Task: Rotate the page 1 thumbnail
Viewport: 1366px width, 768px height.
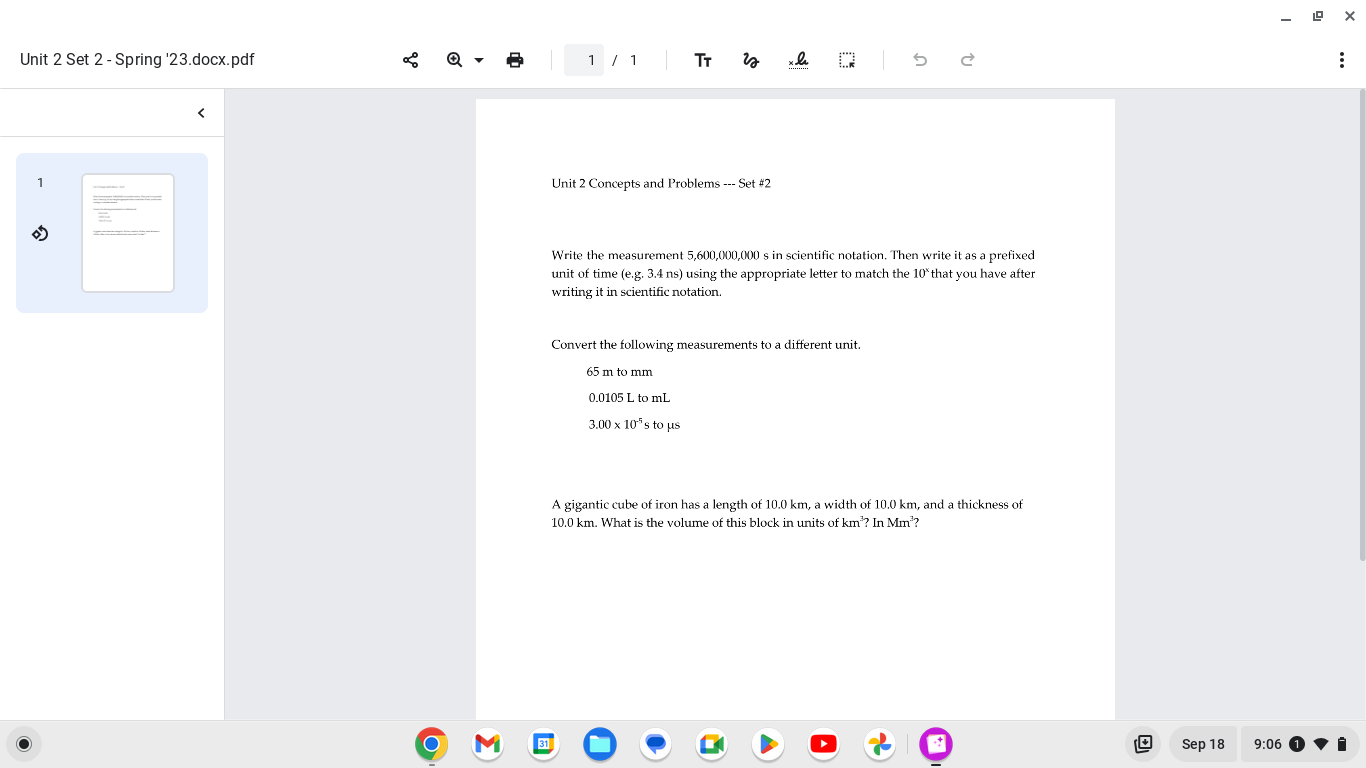Action: coord(40,233)
